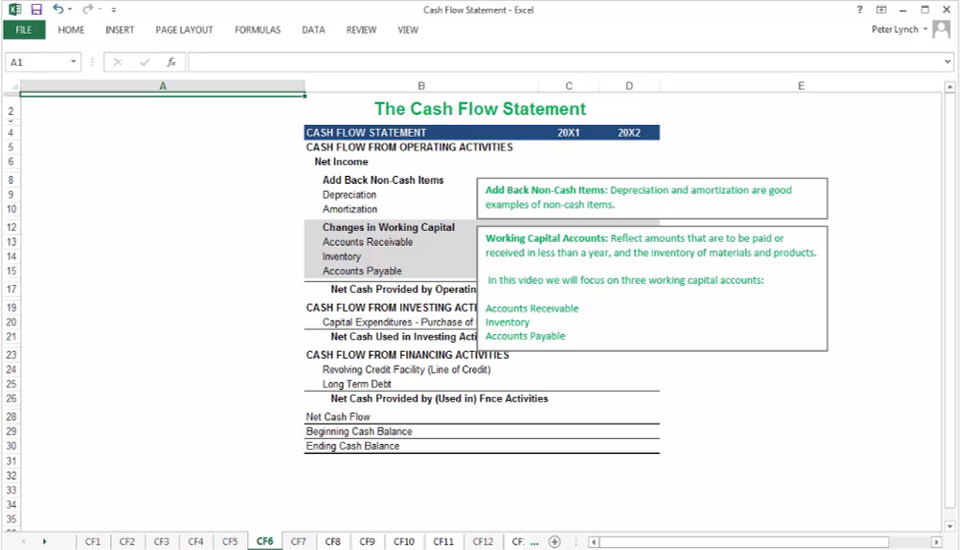Select row 12 header

click(11, 227)
